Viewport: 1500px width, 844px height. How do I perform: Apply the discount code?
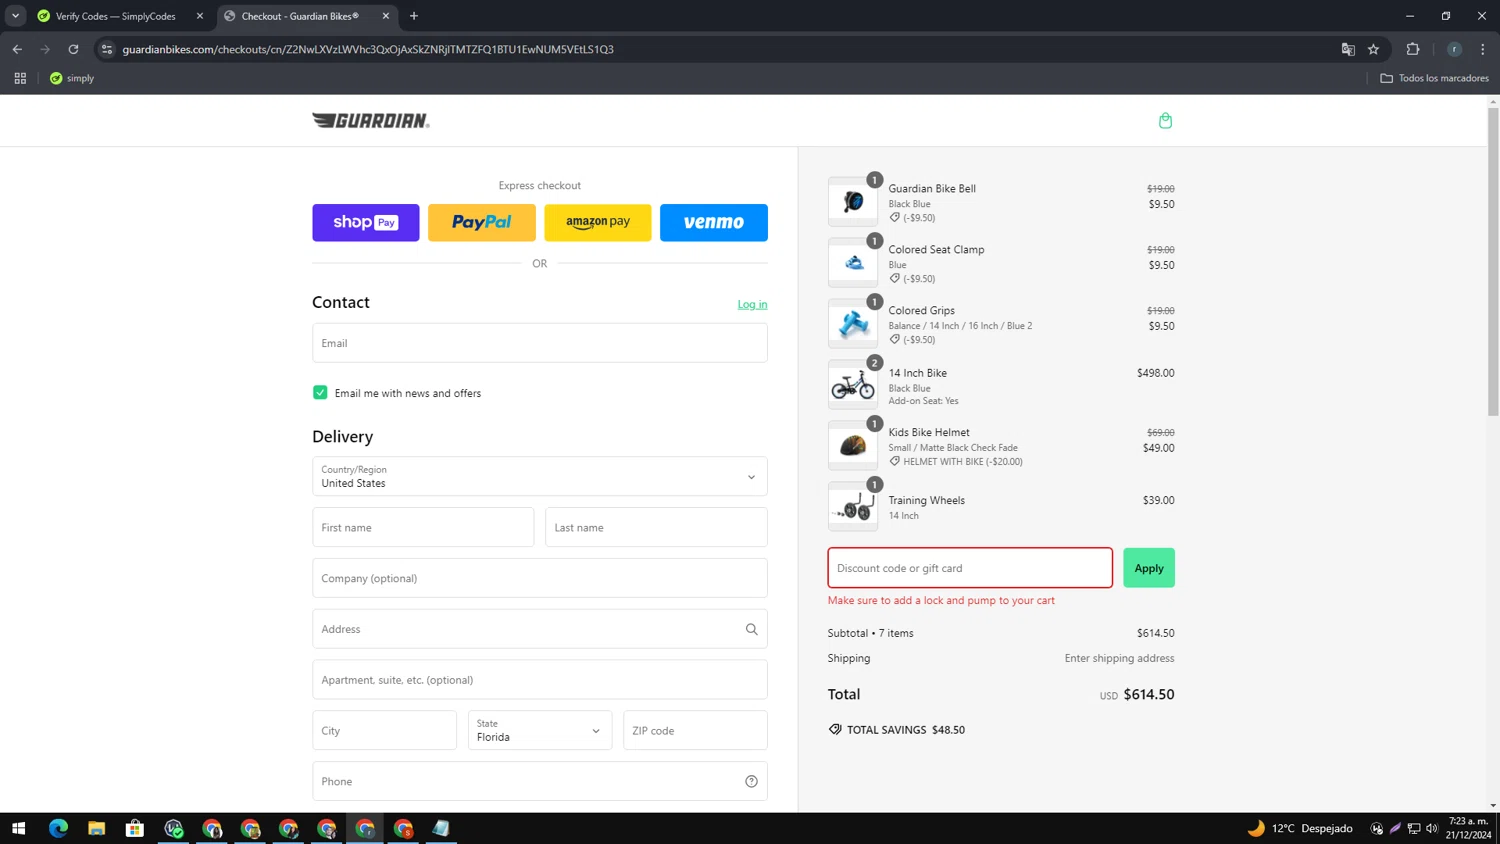(1148, 568)
